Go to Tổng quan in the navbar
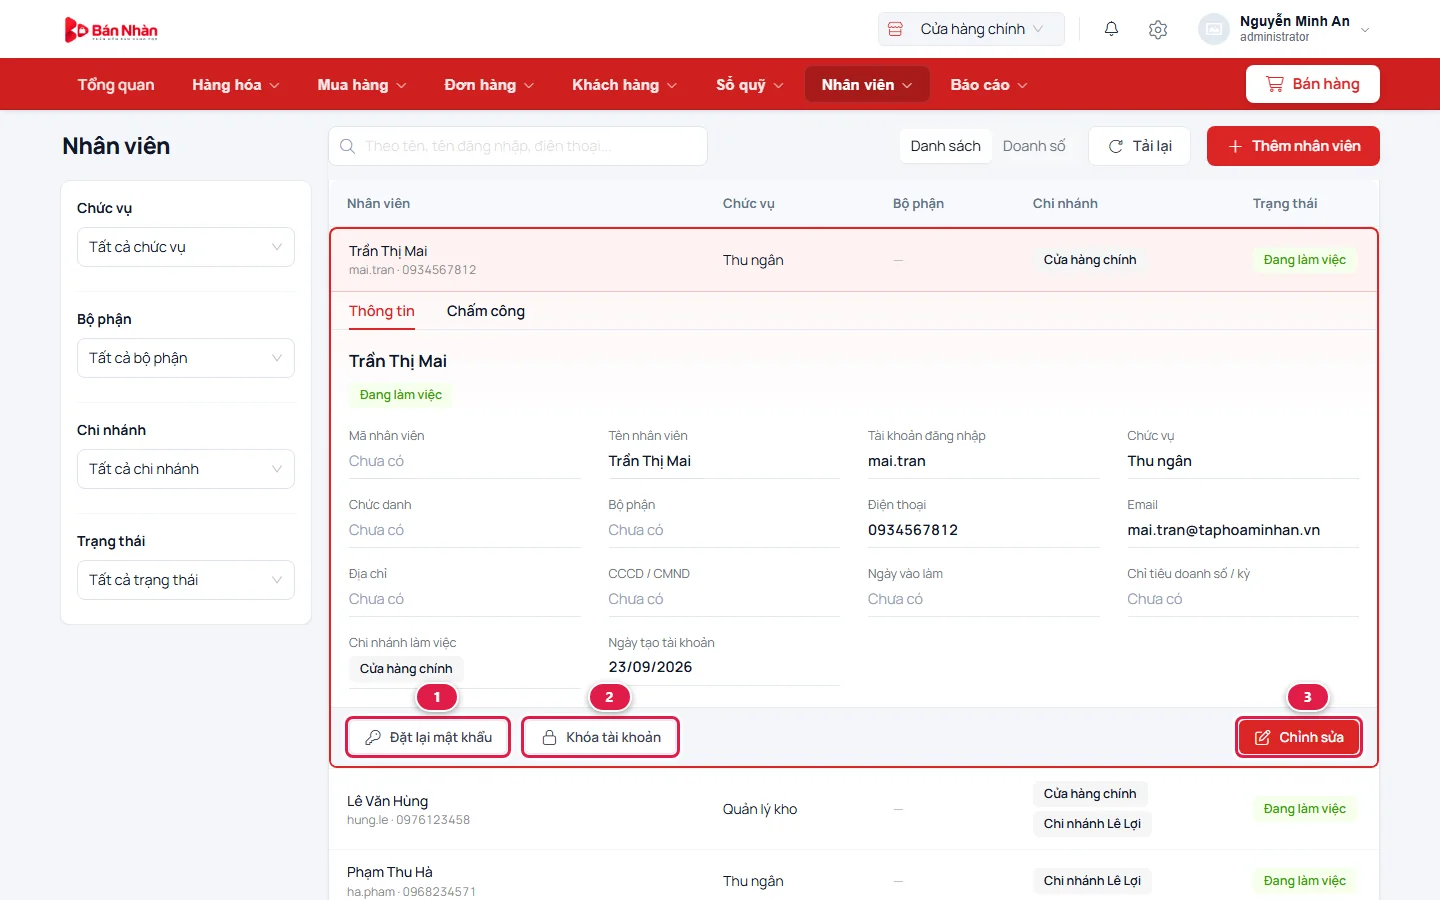Screen dimensions: 1440x900 (x=116, y=84)
